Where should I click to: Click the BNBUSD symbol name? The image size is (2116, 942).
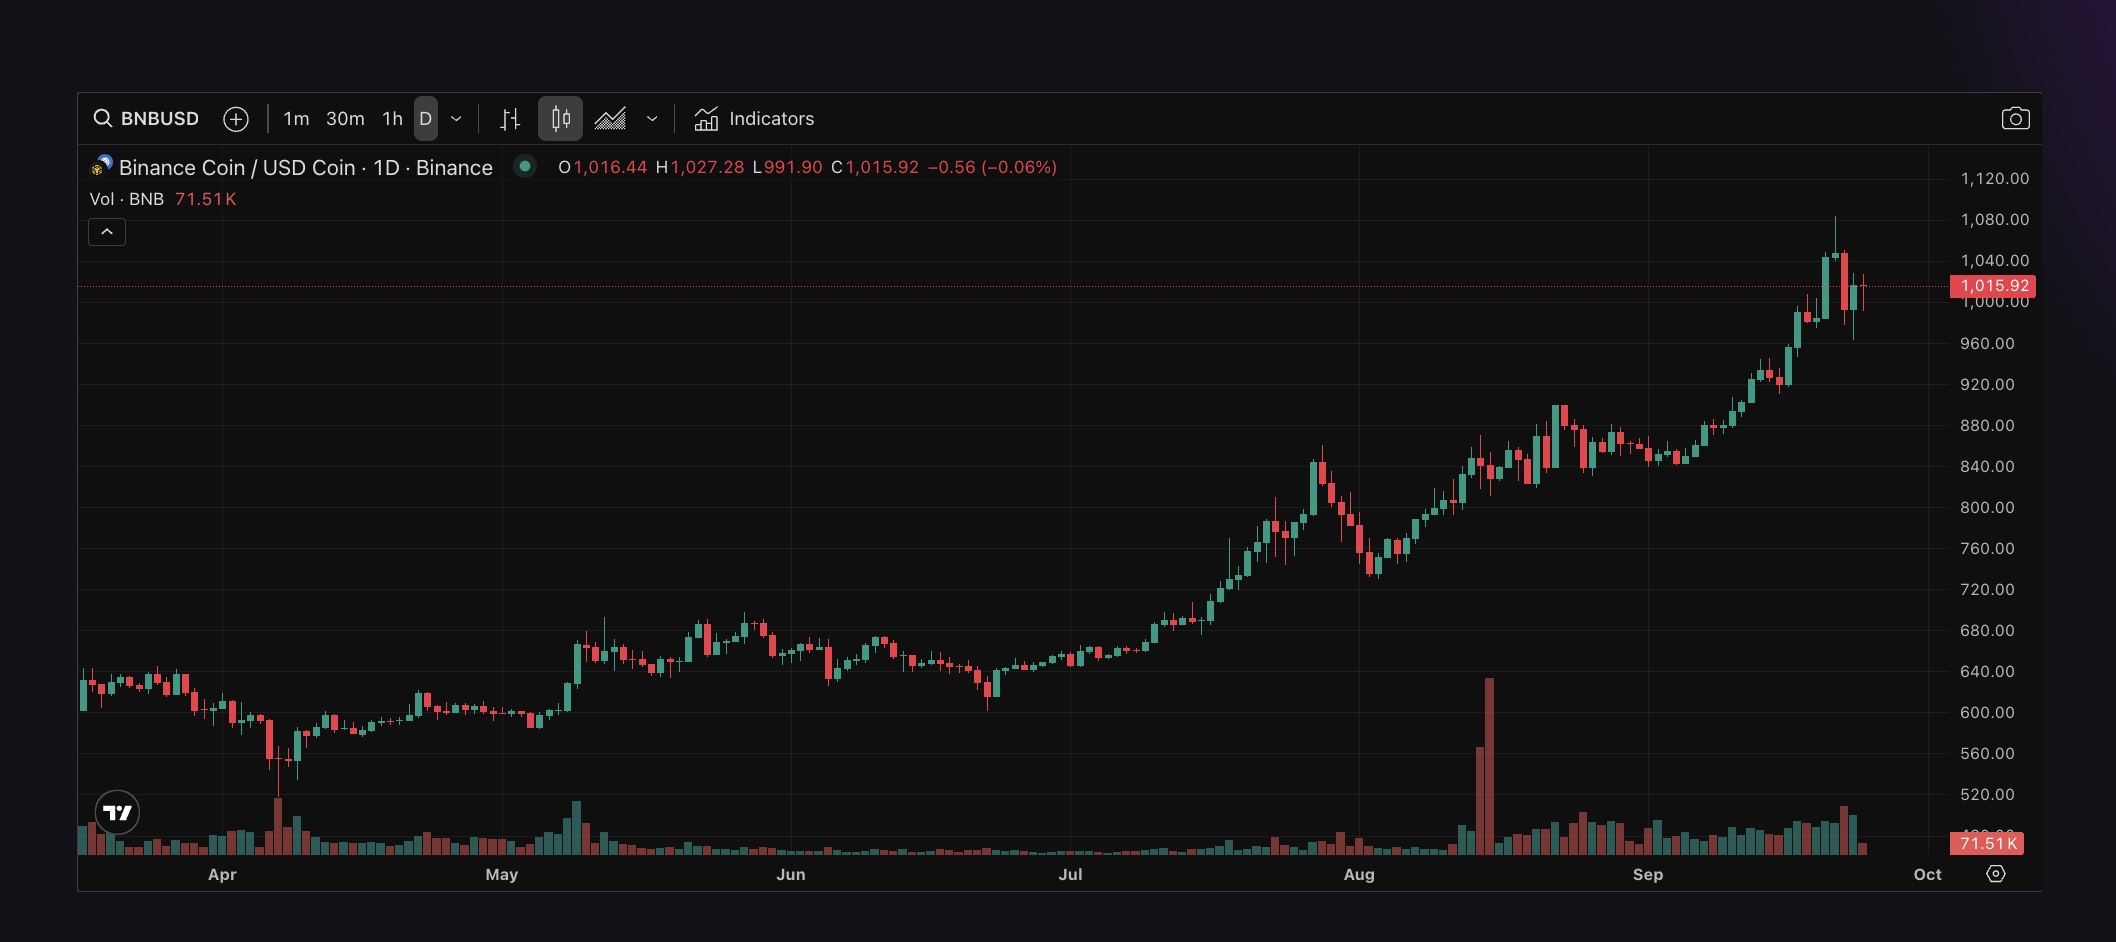[160, 119]
